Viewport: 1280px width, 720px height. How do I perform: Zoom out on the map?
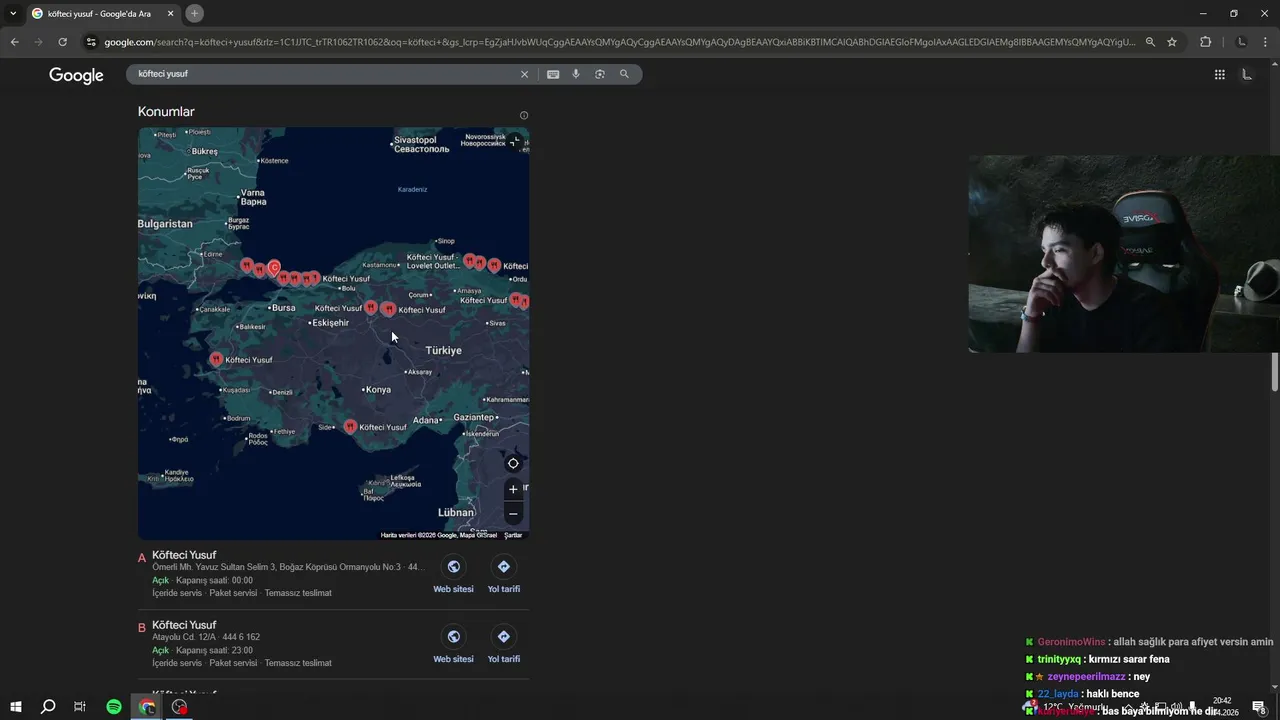tap(513, 514)
